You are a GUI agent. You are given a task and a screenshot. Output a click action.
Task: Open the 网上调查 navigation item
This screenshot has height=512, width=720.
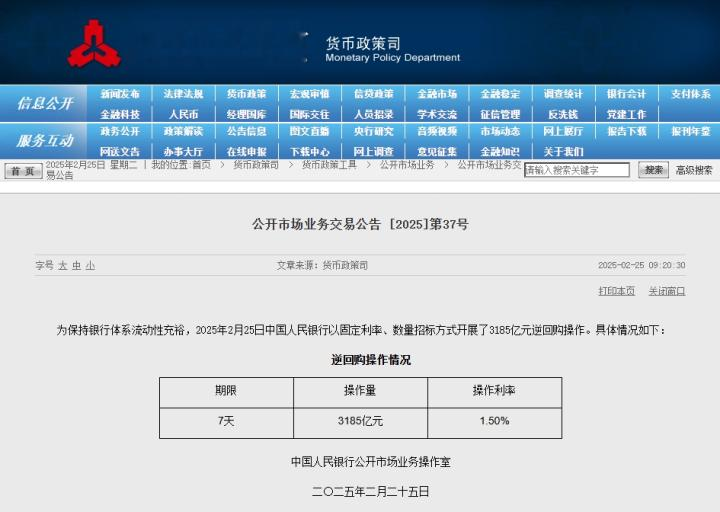coord(373,152)
